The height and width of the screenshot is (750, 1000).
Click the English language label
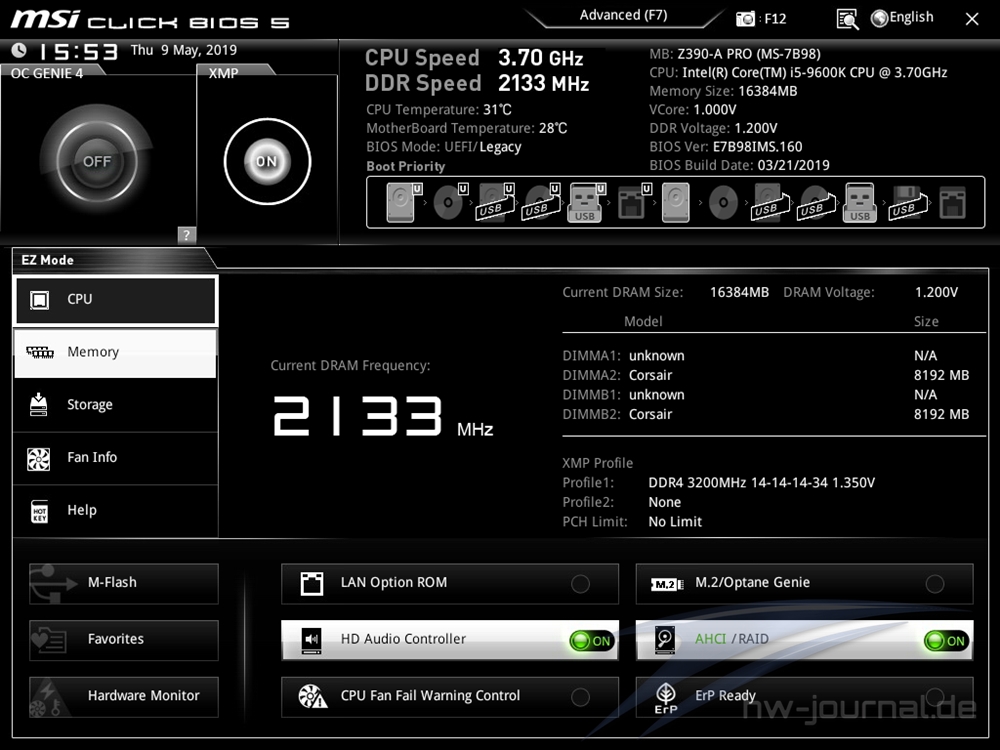click(911, 17)
